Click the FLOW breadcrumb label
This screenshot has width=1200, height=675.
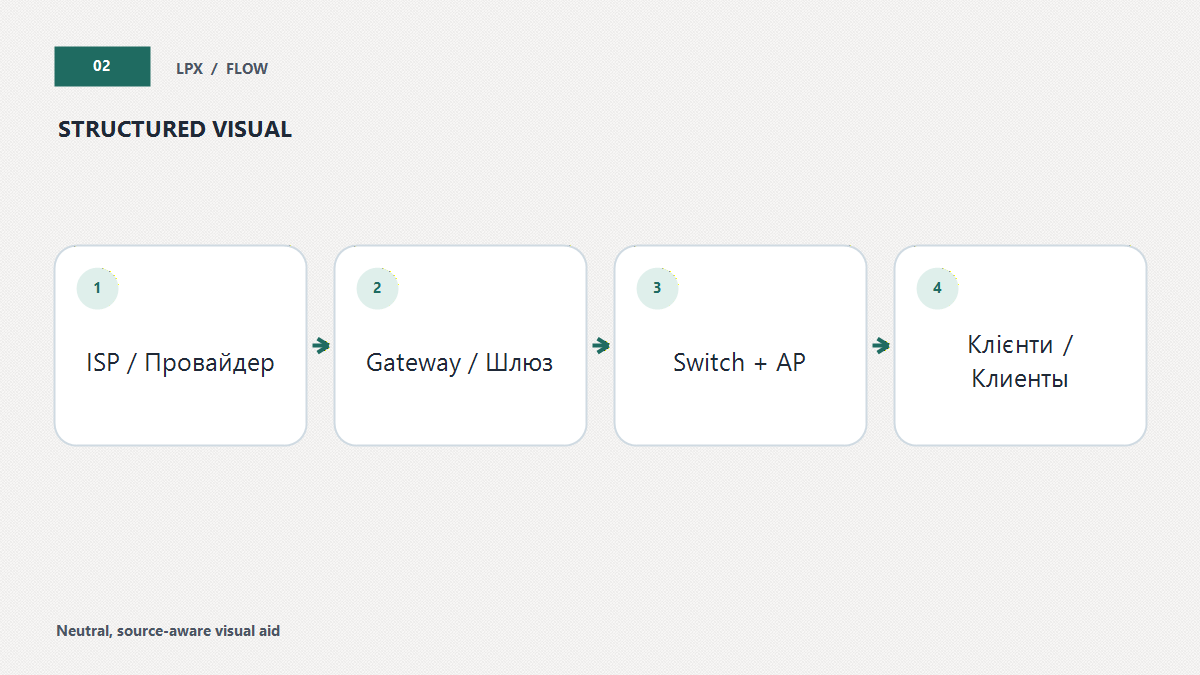click(247, 69)
